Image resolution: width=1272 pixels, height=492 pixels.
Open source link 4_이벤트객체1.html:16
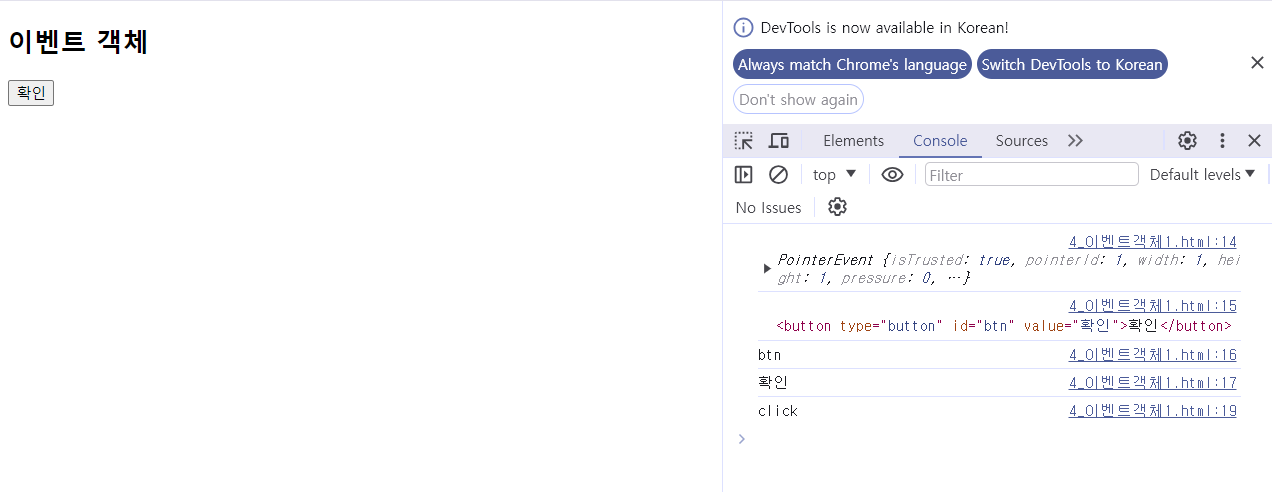tap(1152, 355)
